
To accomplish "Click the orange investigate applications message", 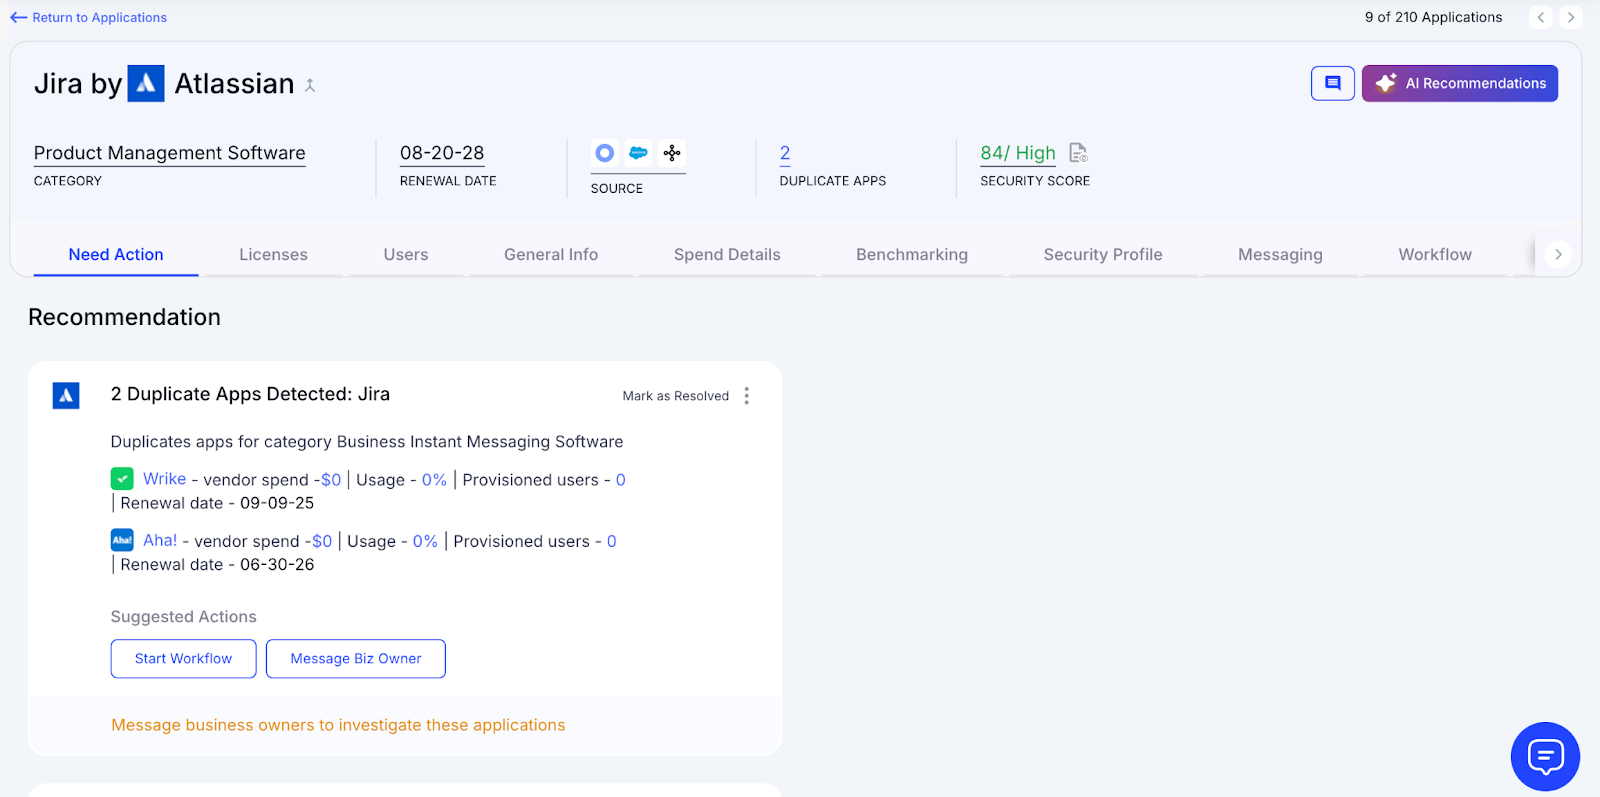I will tap(338, 725).
